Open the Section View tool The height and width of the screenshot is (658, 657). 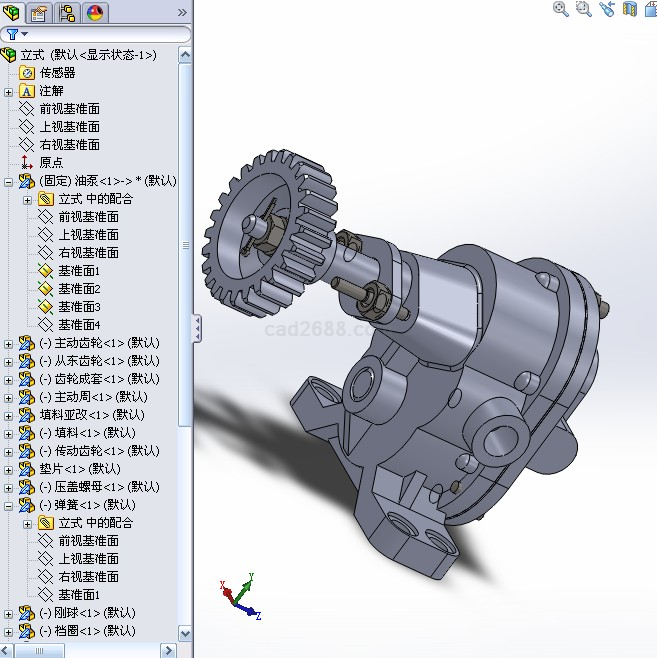pos(629,9)
